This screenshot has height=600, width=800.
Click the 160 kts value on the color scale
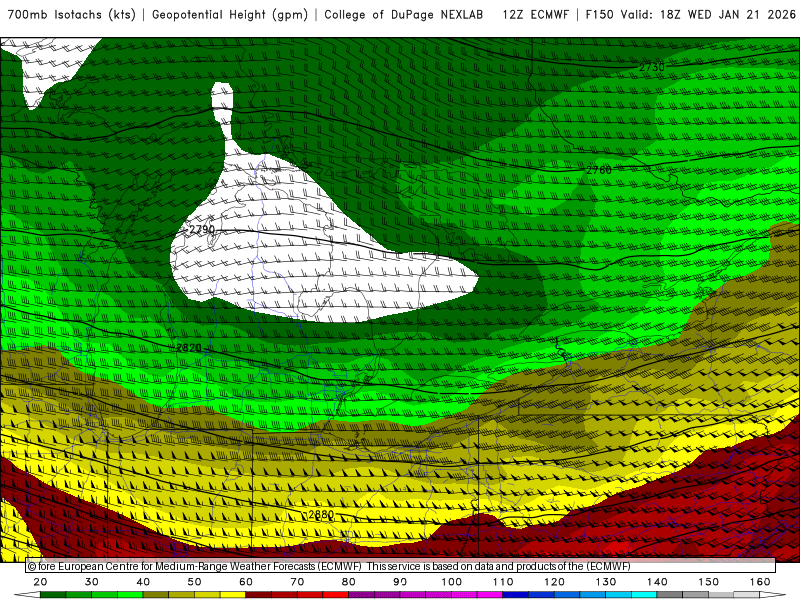point(760,582)
